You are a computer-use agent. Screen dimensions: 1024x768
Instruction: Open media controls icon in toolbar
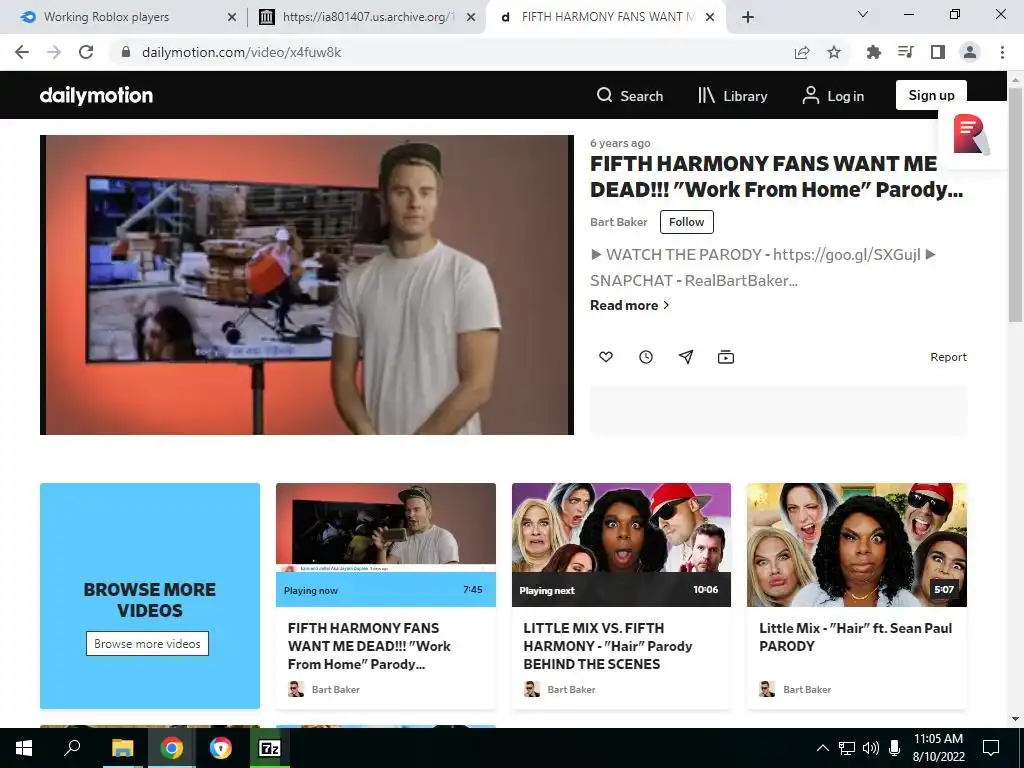point(905,52)
